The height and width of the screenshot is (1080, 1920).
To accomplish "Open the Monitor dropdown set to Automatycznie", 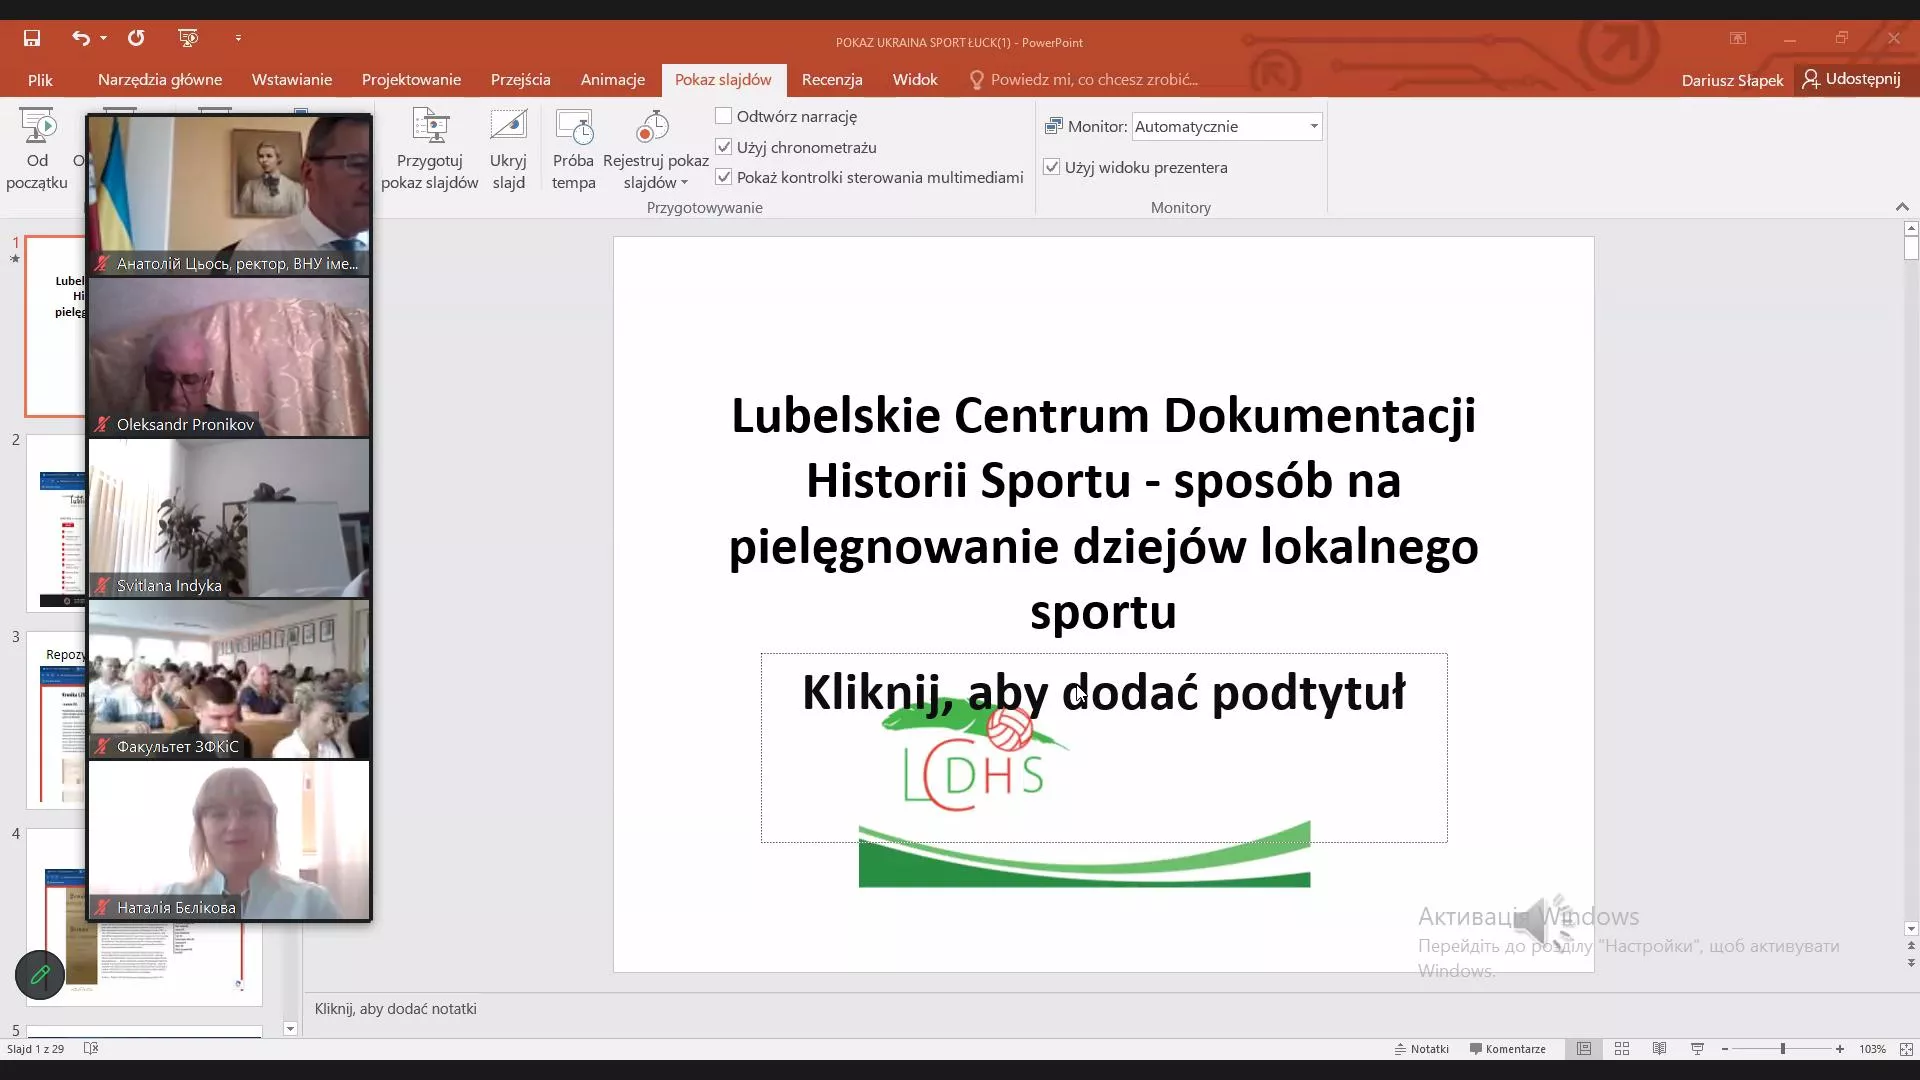I will click(x=1313, y=126).
